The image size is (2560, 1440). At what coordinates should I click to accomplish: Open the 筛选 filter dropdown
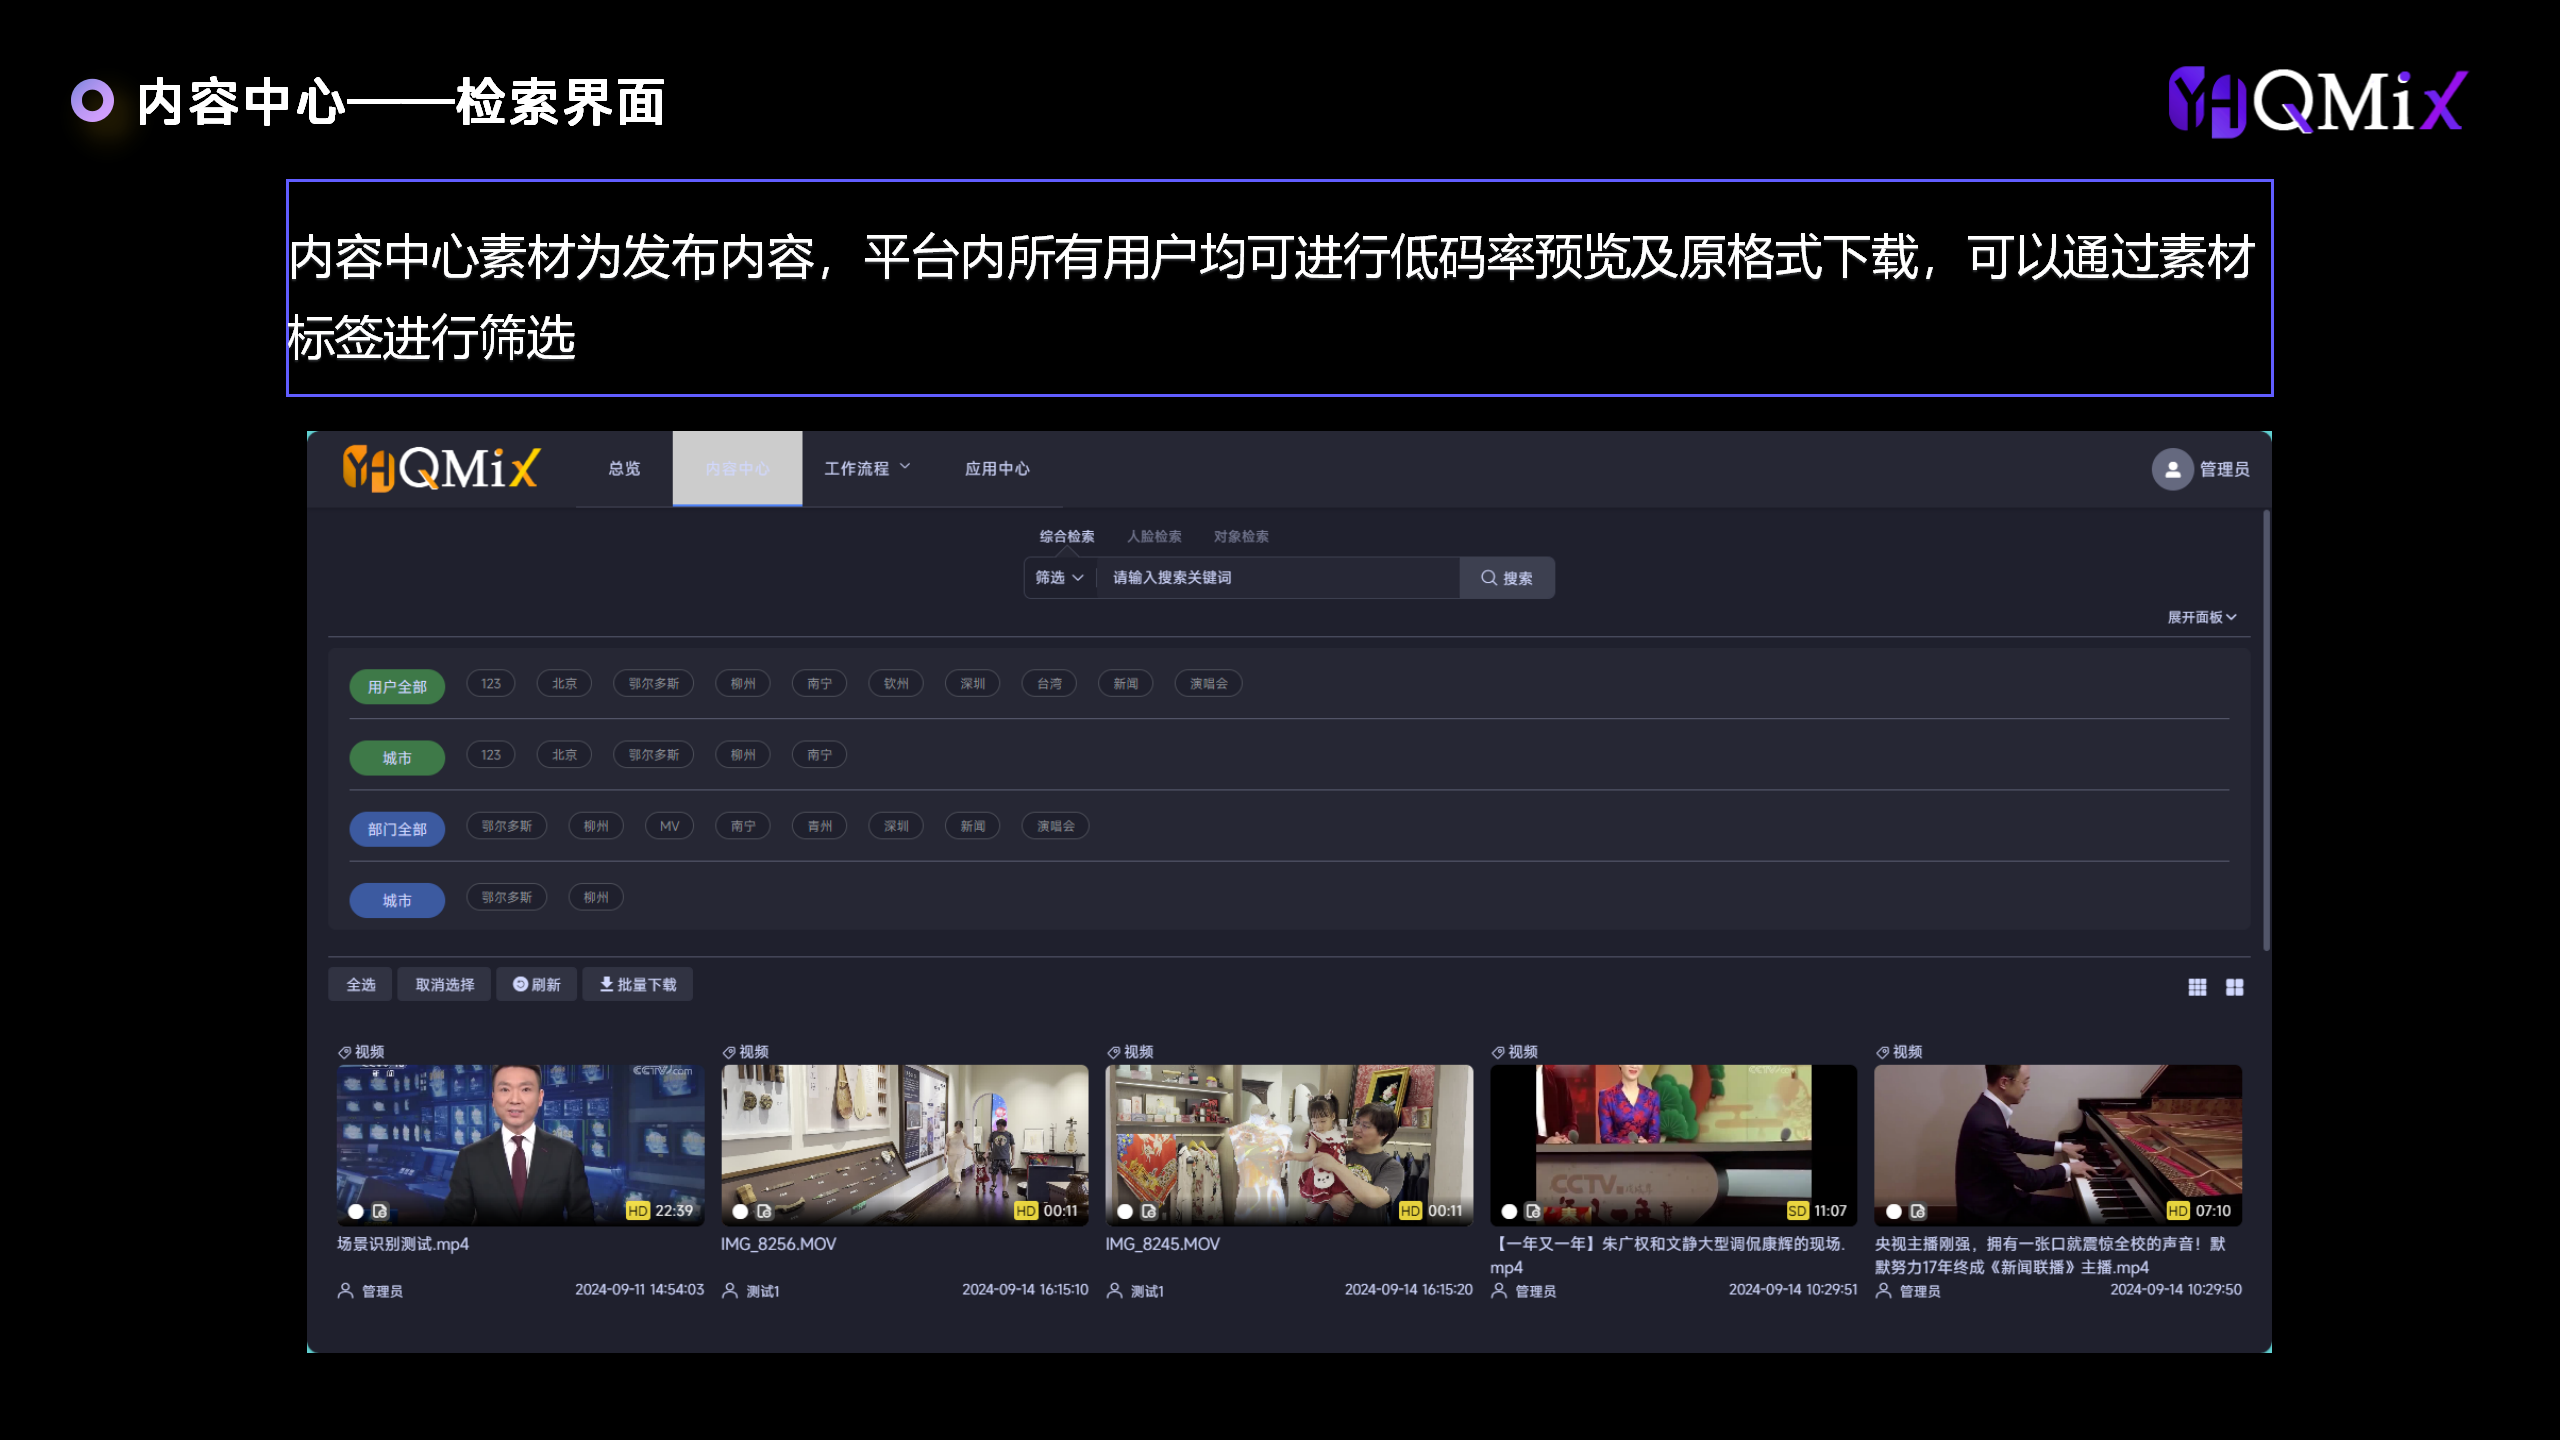(1059, 578)
